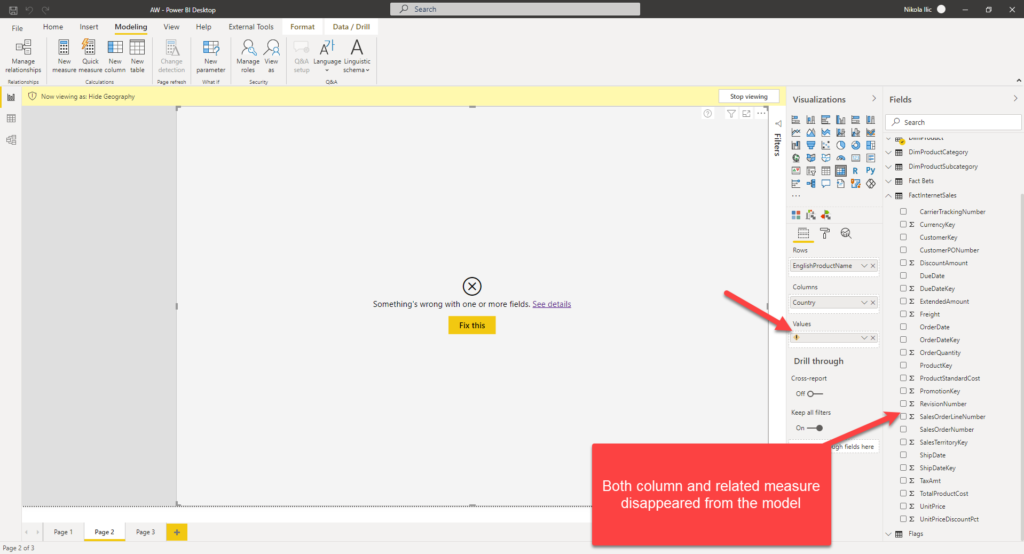Open the Language dropdown in the ribbon
Viewport: 1024px width, 554px height.
327,57
